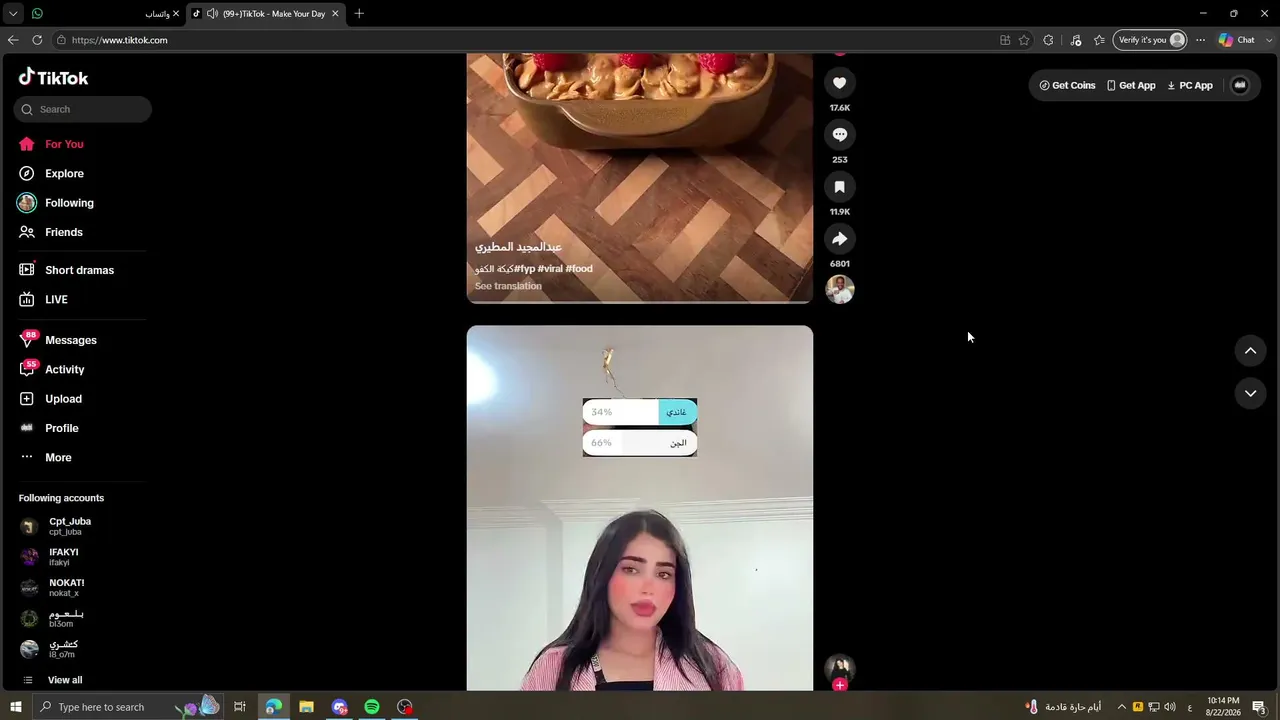The width and height of the screenshot is (1280, 720).
Task: Open the Copilot Chat sidebar
Action: click(x=1237, y=40)
